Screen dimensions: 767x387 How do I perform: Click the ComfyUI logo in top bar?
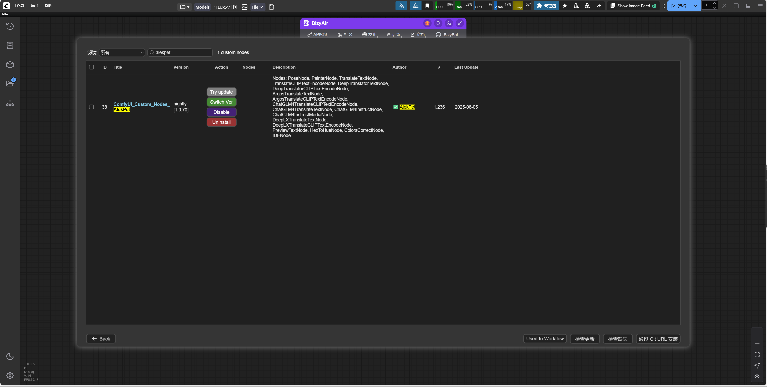click(x=6, y=6)
